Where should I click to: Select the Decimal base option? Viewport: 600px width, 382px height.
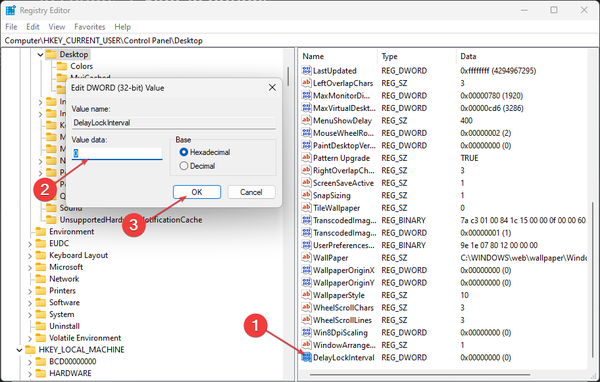pyautogui.click(x=184, y=166)
